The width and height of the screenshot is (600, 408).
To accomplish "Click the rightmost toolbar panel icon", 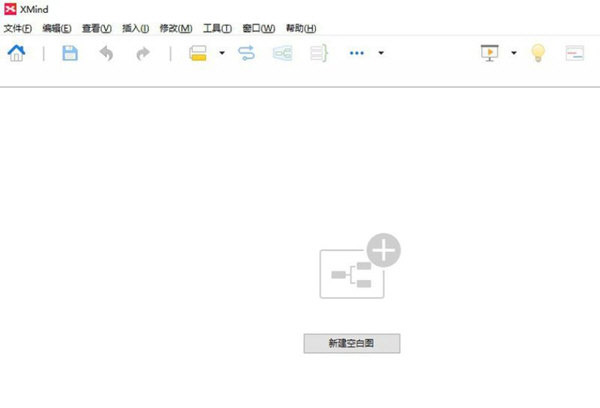I will point(575,53).
